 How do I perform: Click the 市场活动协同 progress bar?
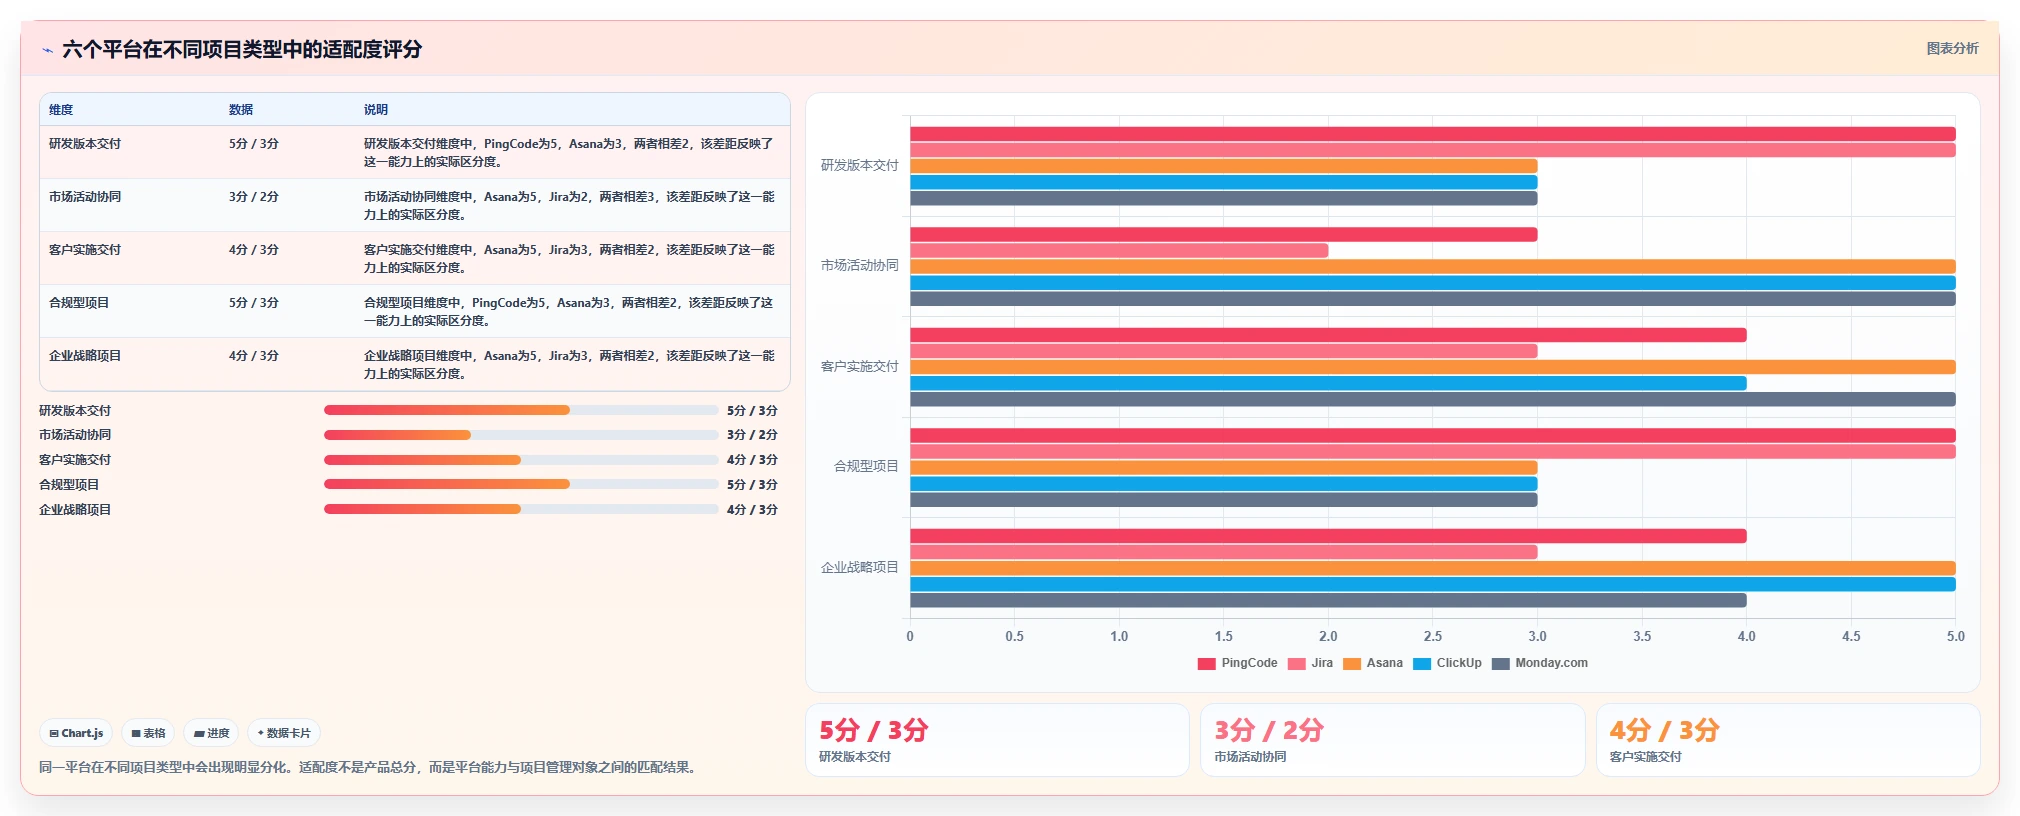pos(521,435)
